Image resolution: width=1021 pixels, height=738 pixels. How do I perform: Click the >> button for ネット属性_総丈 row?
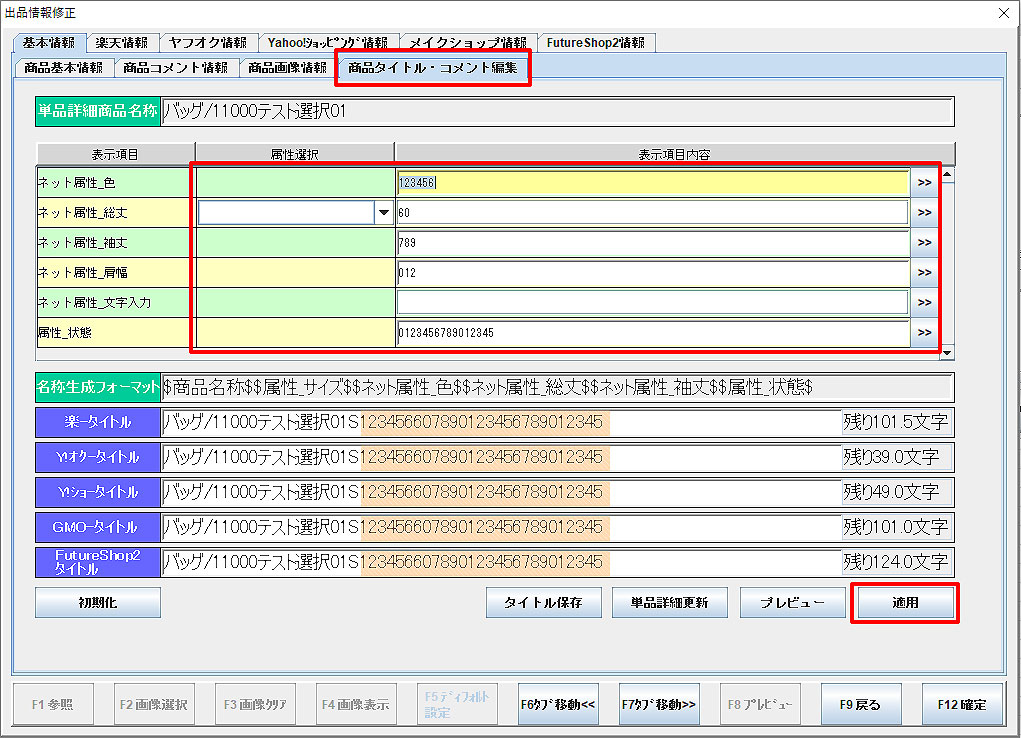pyautogui.click(x=923, y=213)
